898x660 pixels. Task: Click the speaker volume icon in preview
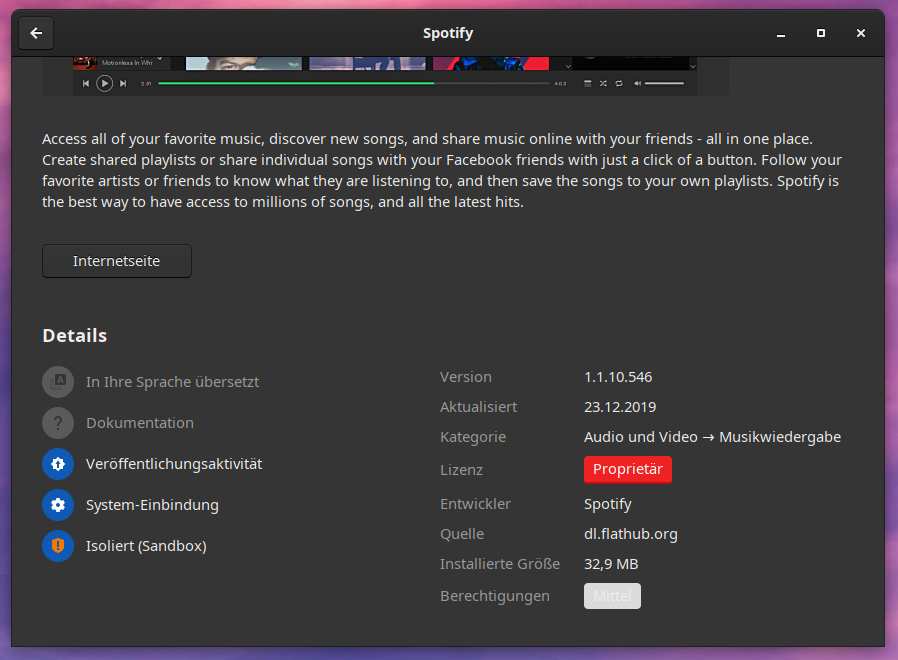point(637,84)
